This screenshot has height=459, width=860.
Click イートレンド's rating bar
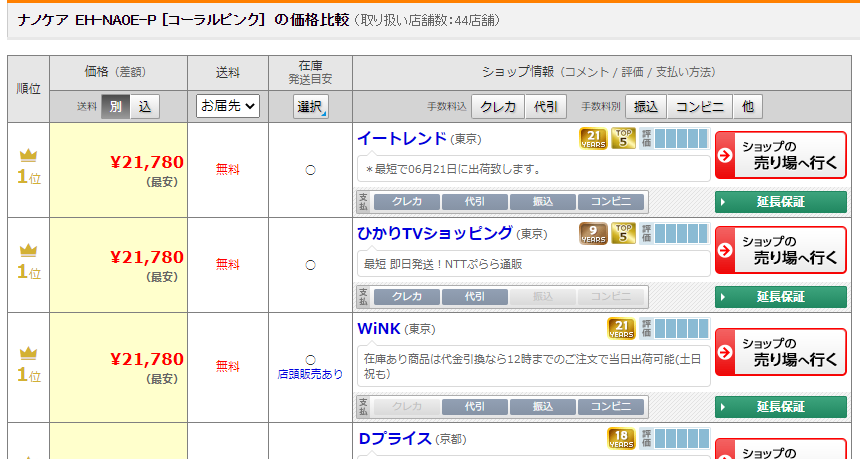click(x=675, y=138)
